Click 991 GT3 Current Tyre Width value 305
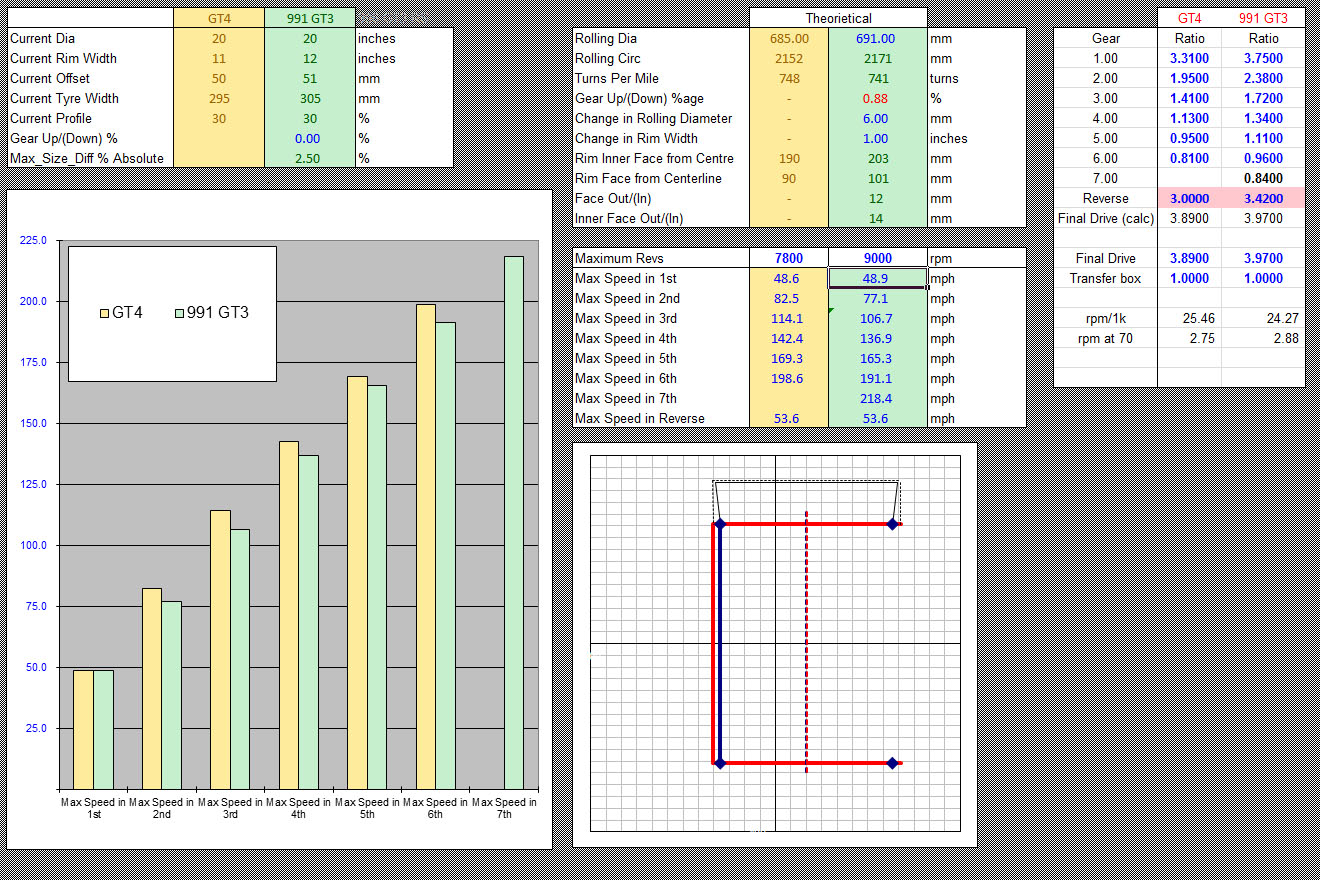 click(310, 99)
